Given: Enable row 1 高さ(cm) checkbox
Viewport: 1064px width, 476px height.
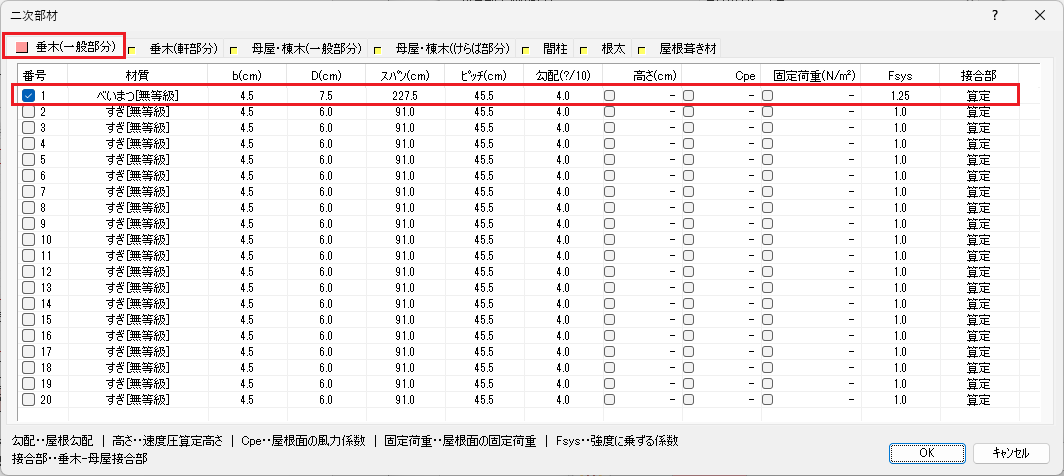Looking at the screenshot, I should 610,95.
